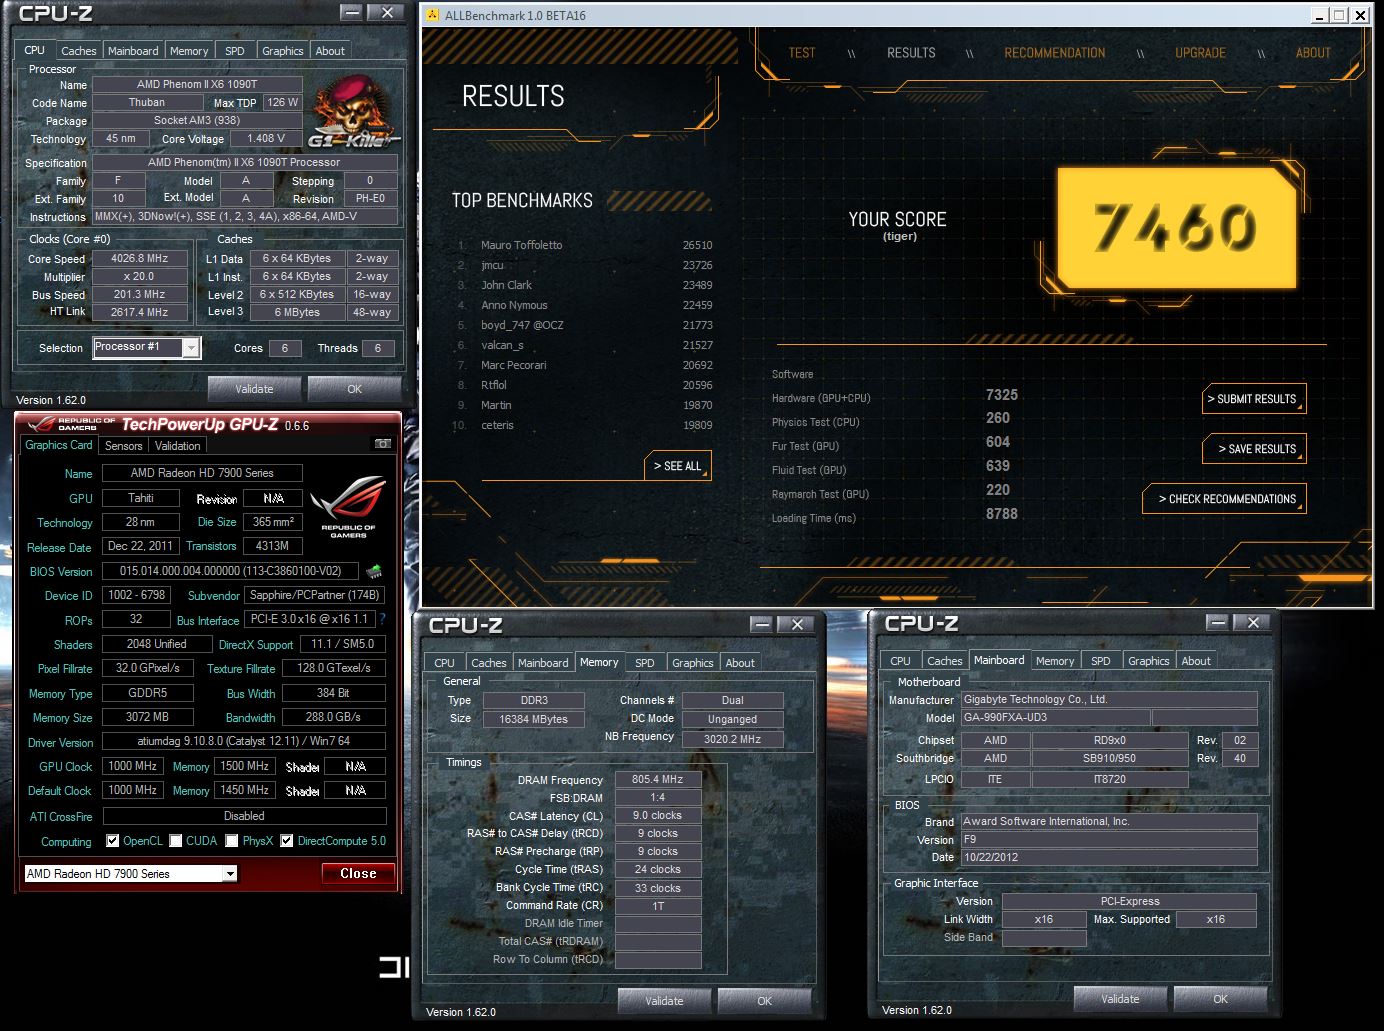This screenshot has width=1384, height=1031.
Task: Click the GPU-Z Name field AMD Radeon HD 7900 Series
Action: pyautogui.click(x=202, y=473)
